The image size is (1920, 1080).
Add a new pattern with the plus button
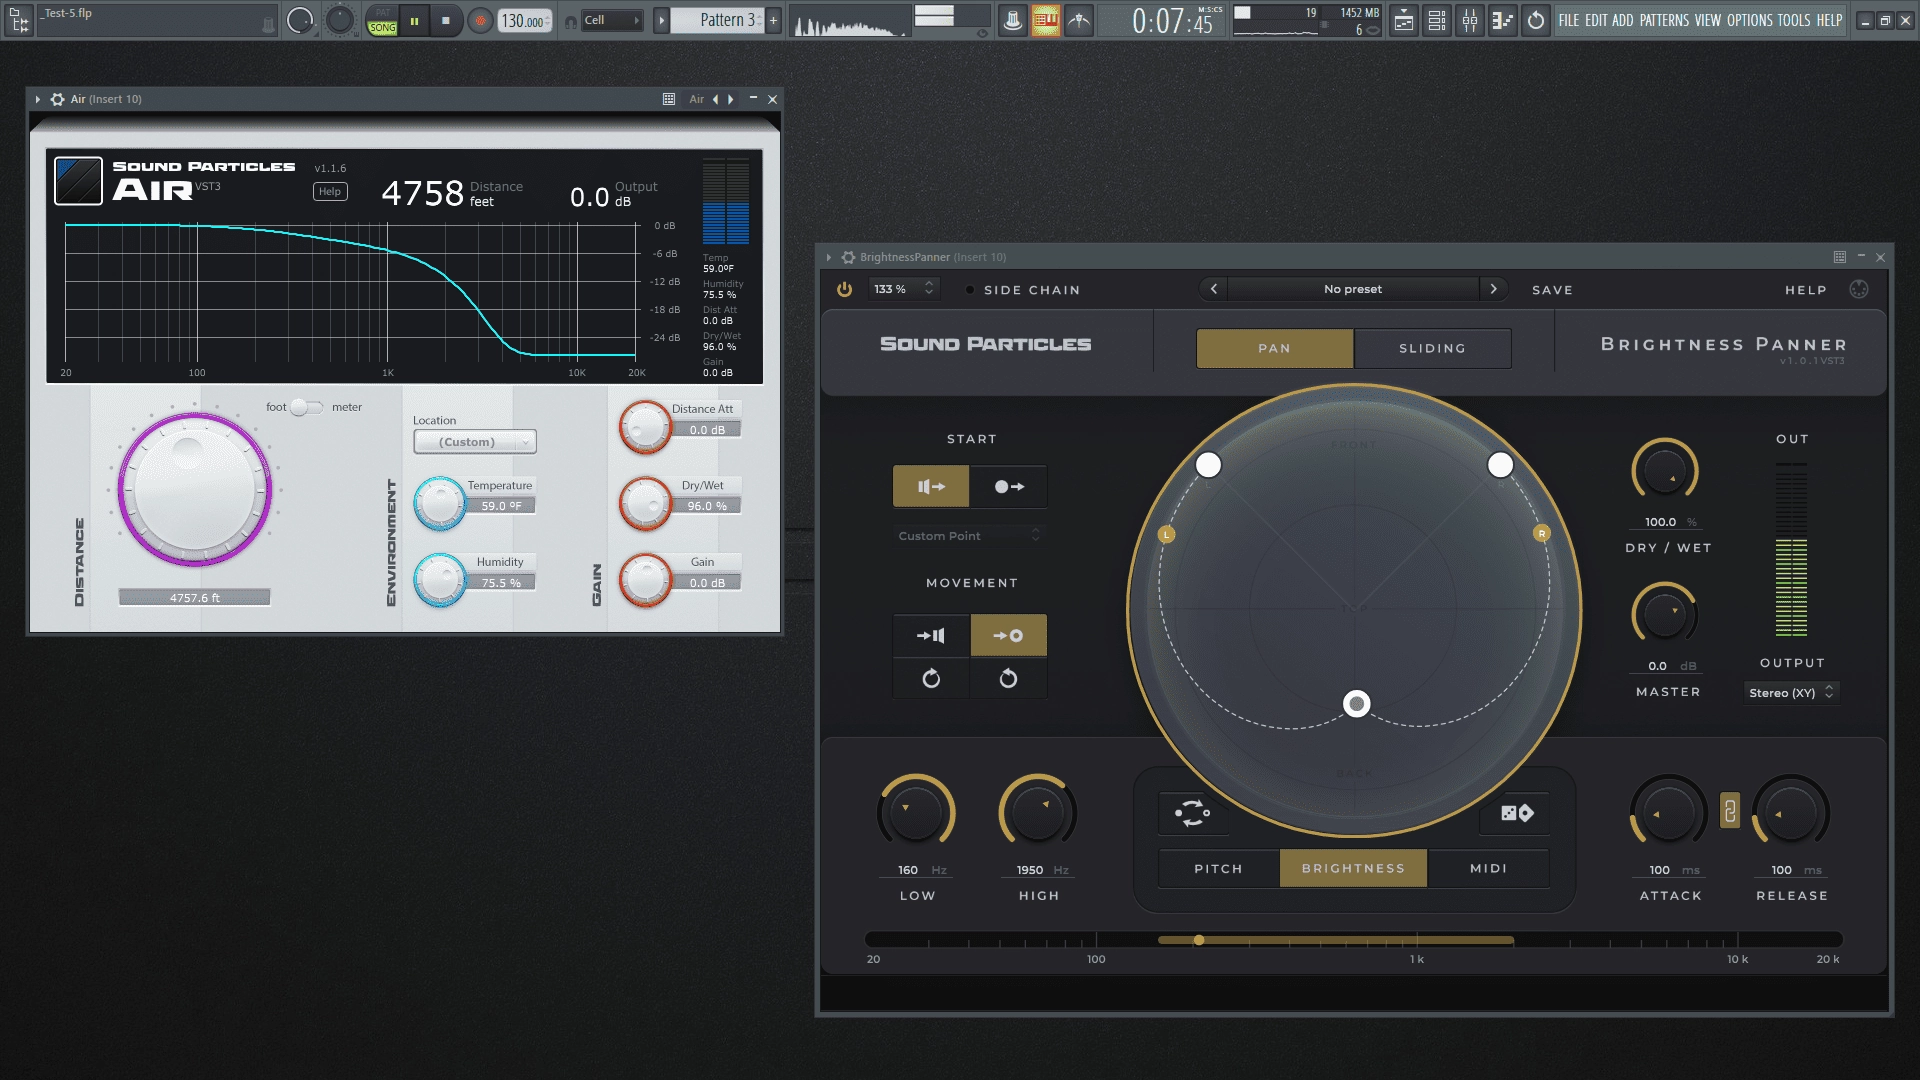tap(773, 20)
